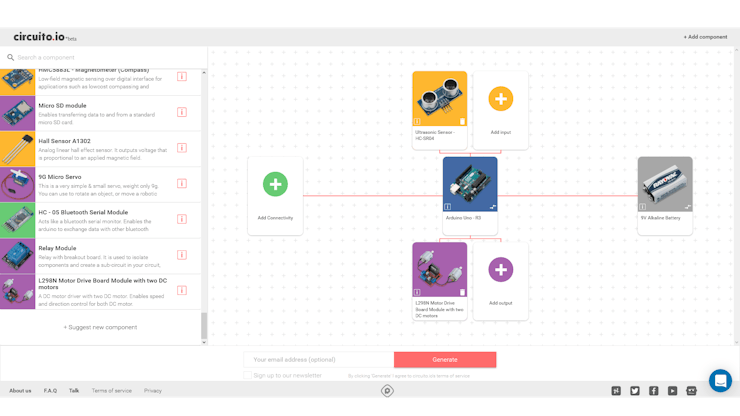Click the Generate button
The image size is (740, 416).
(445, 359)
